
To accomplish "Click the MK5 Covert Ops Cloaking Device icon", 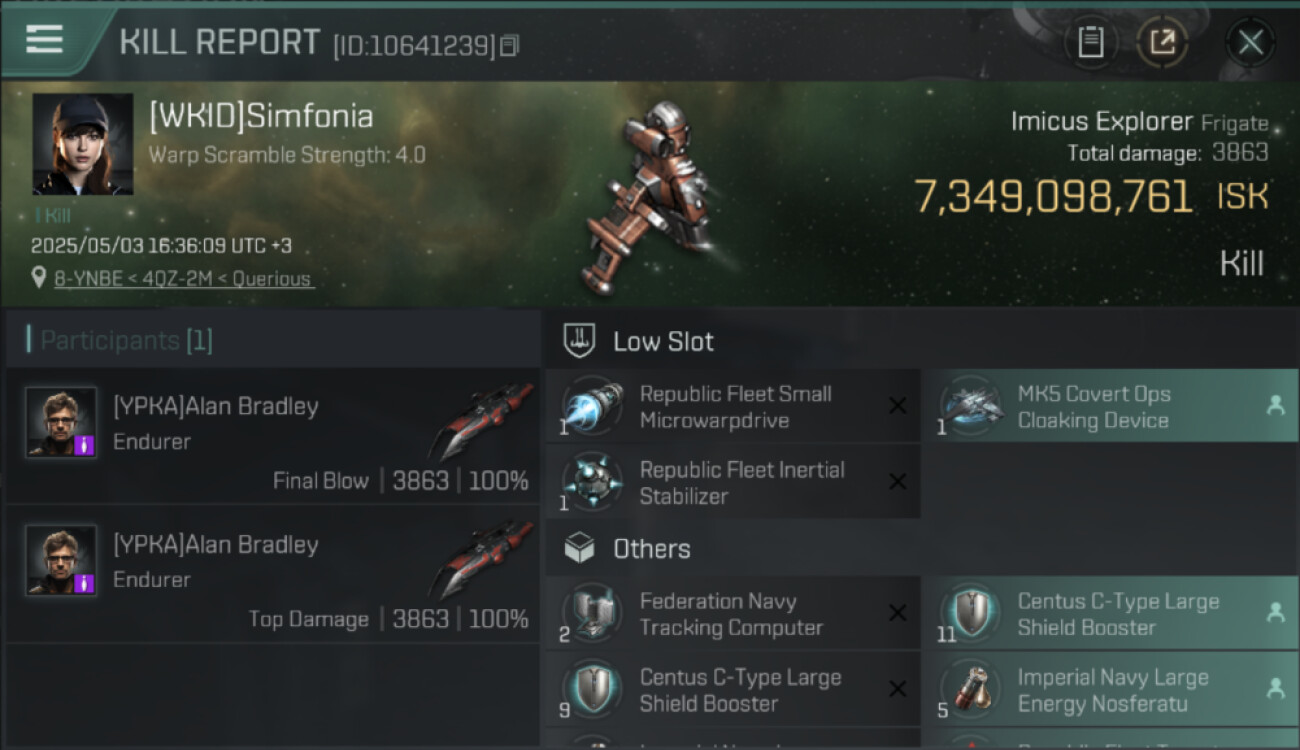I will [971, 407].
